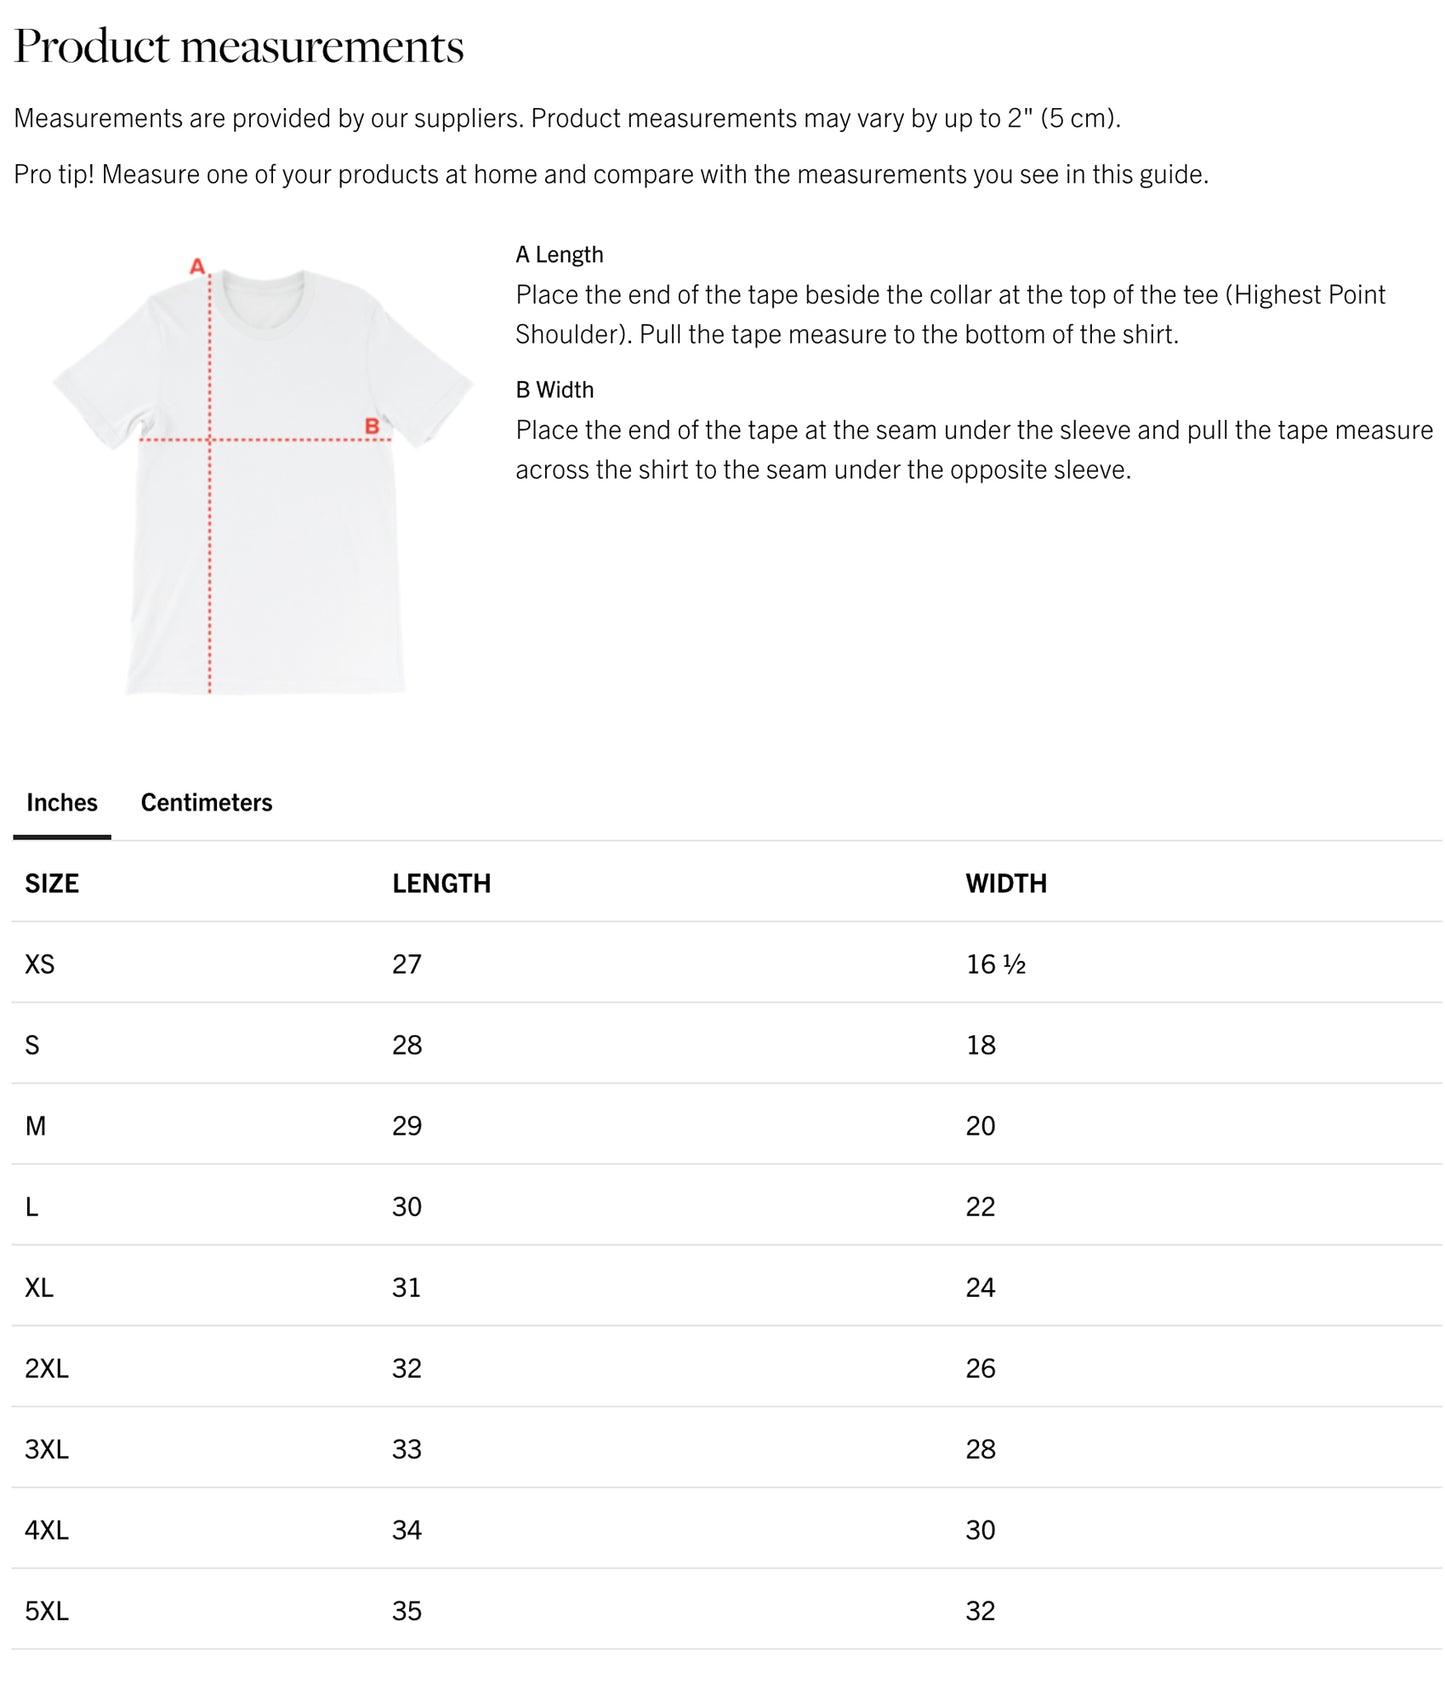Click the red marker A on the shirt diagram
Image resolution: width=1445 pixels, height=1701 pixels.
coord(197,265)
